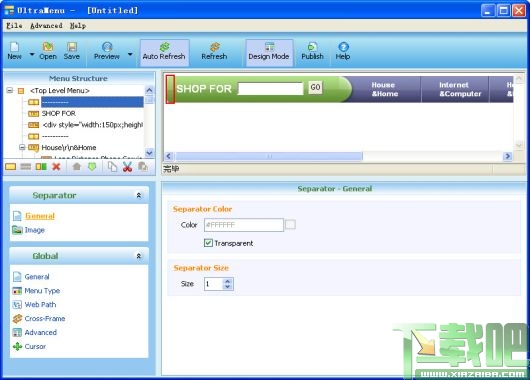Click the Publish toolbar icon
Viewport: 530px width, 380px height.
312,51
